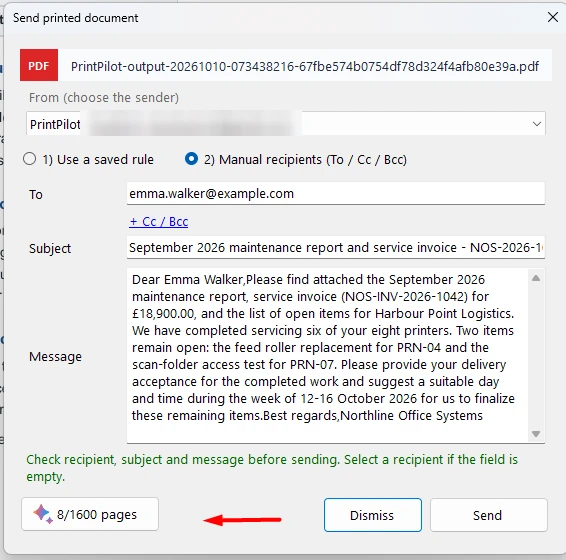Click the 'Message' field label
This screenshot has width=566, height=560.
(55, 357)
